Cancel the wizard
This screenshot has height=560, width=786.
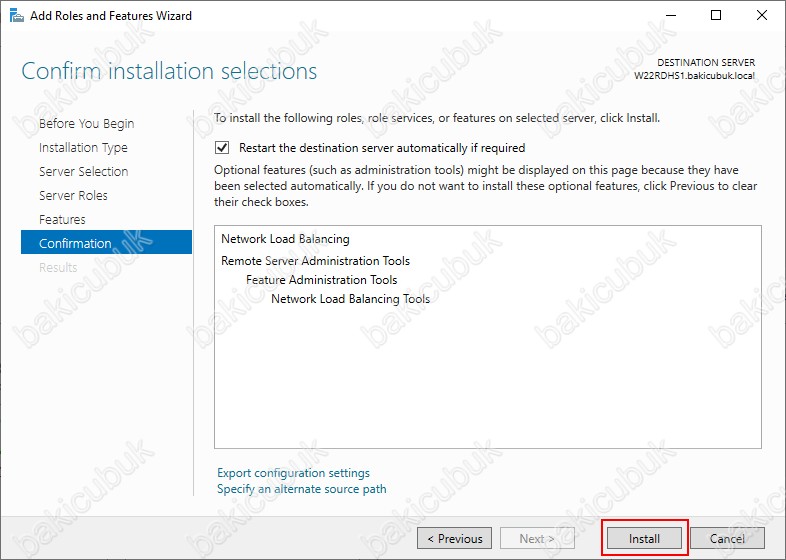coord(727,538)
